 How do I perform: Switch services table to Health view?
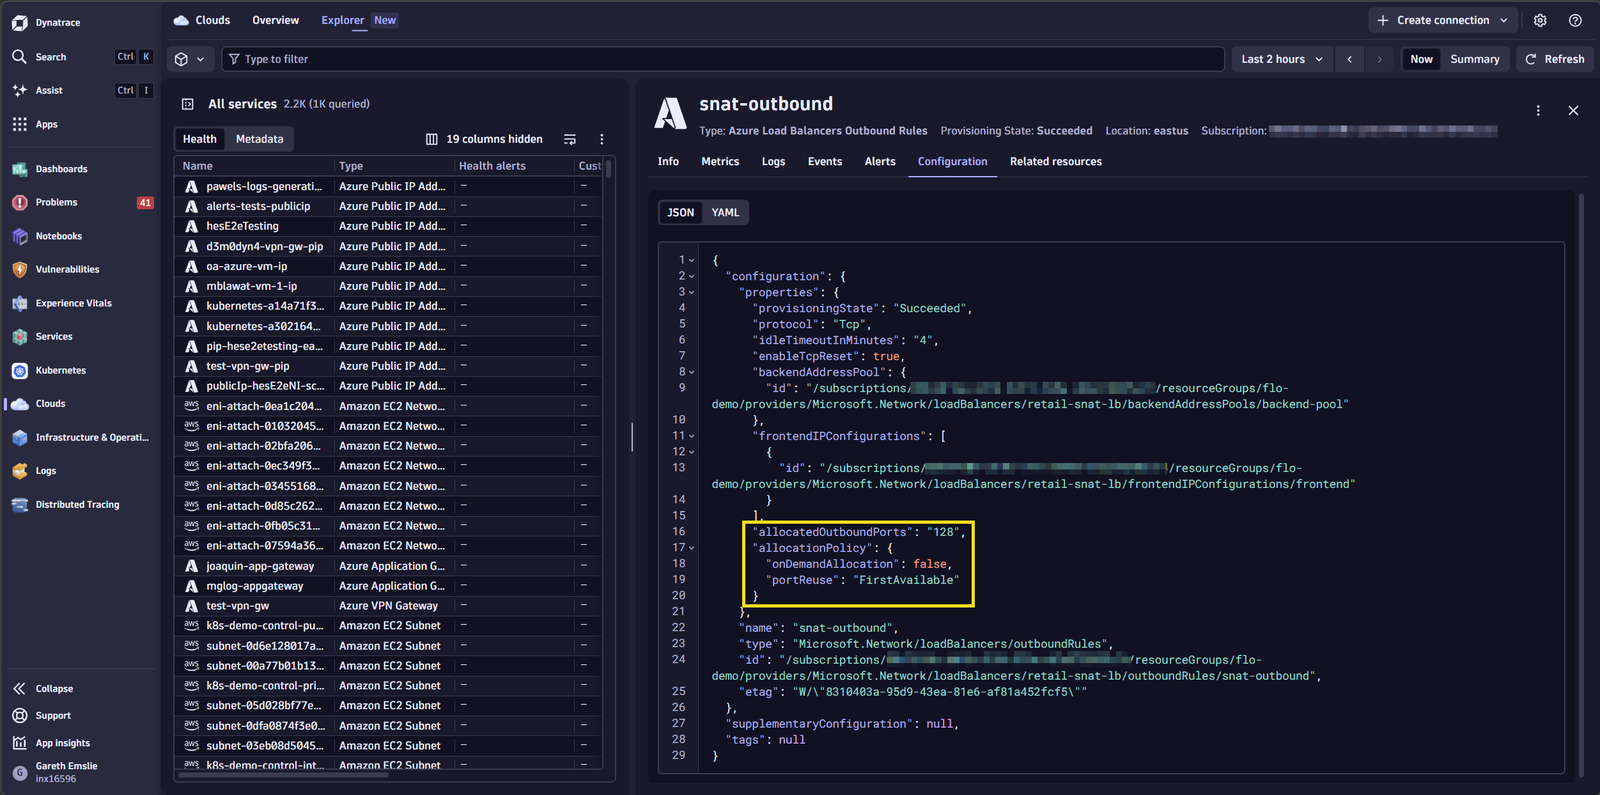199,139
